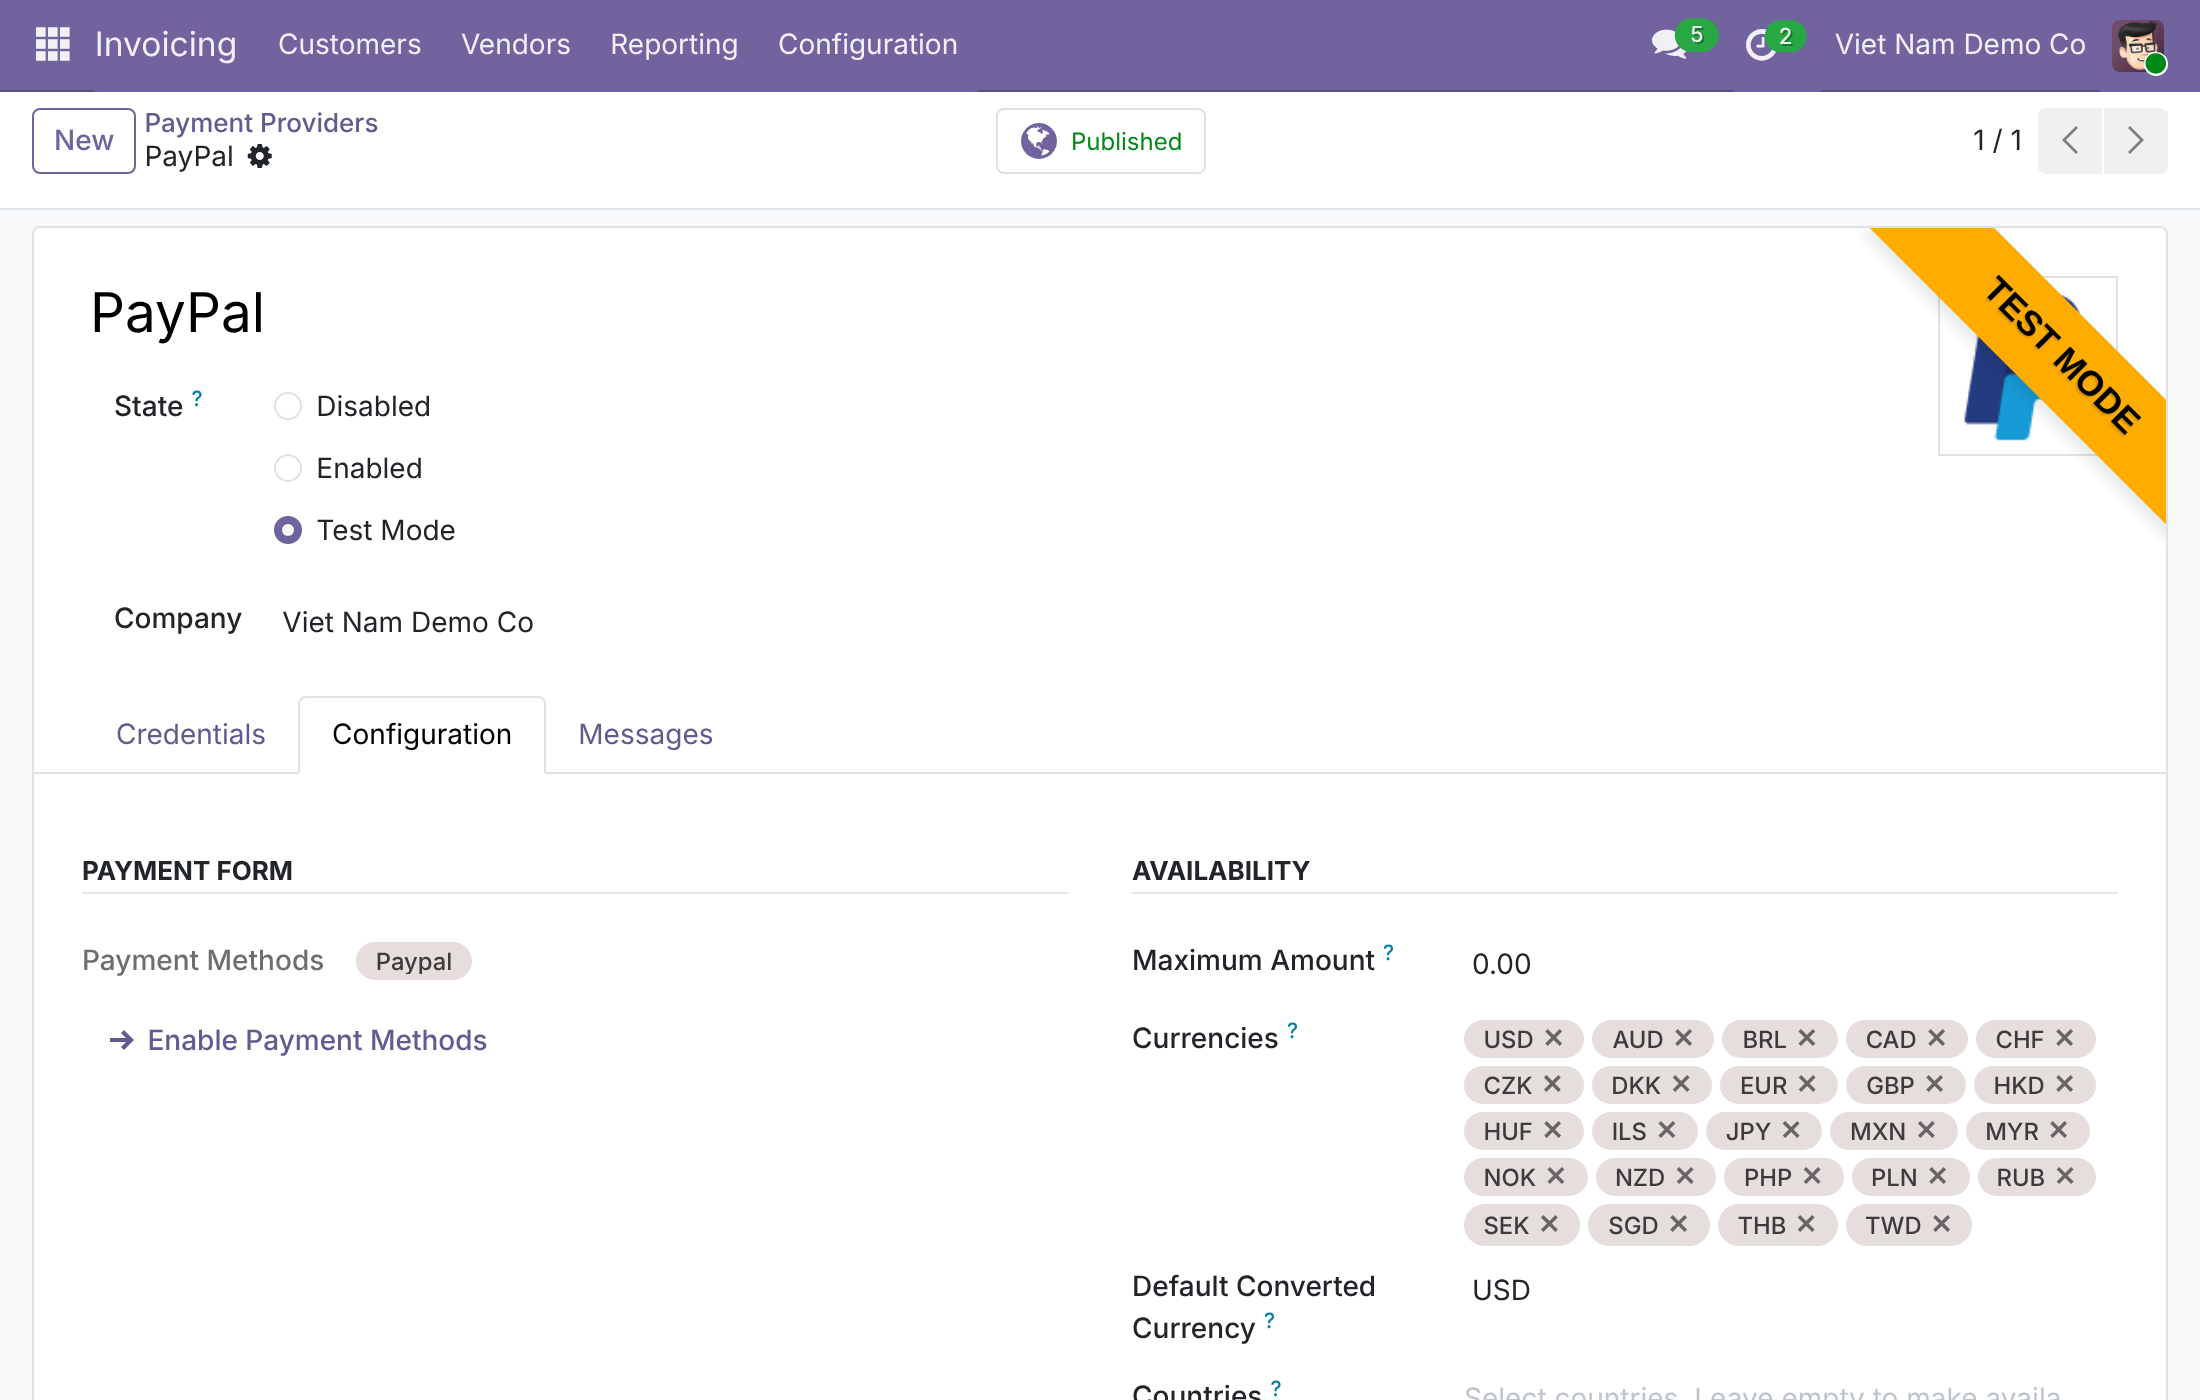
Task: Remove the JPY currency tag
Action: [x=1791, y=1130]
